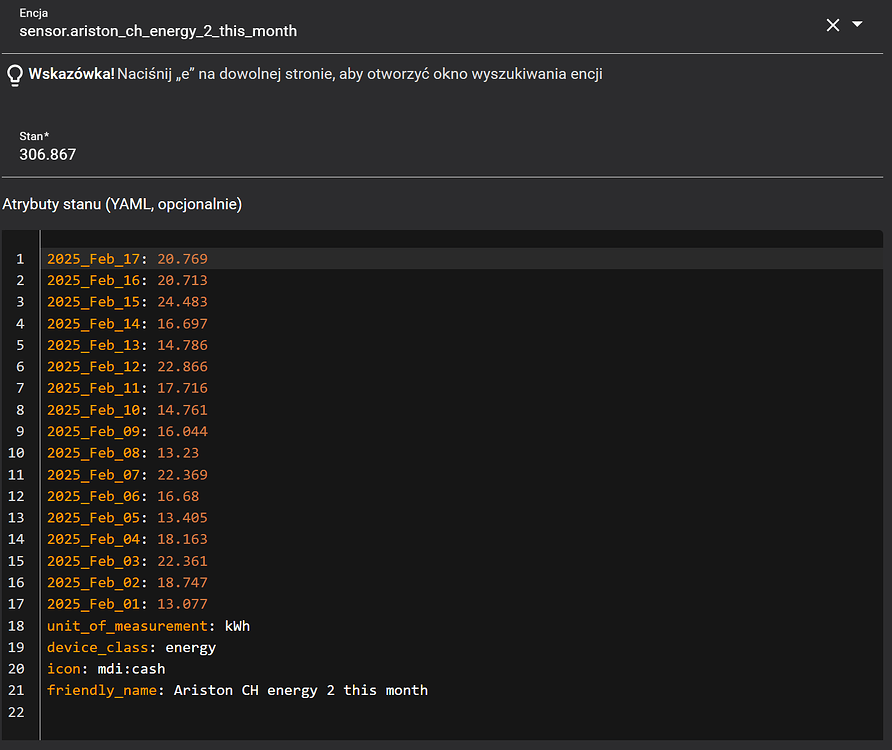Open the entity dropdown arrow

(x=857, y=24)
